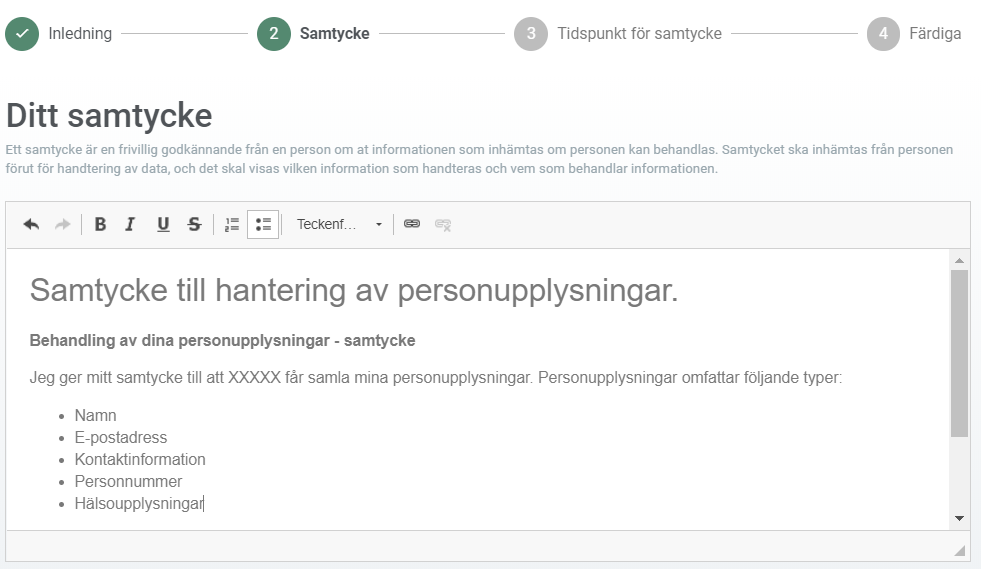Click the editor resize handle corner

tap(960, 550)
